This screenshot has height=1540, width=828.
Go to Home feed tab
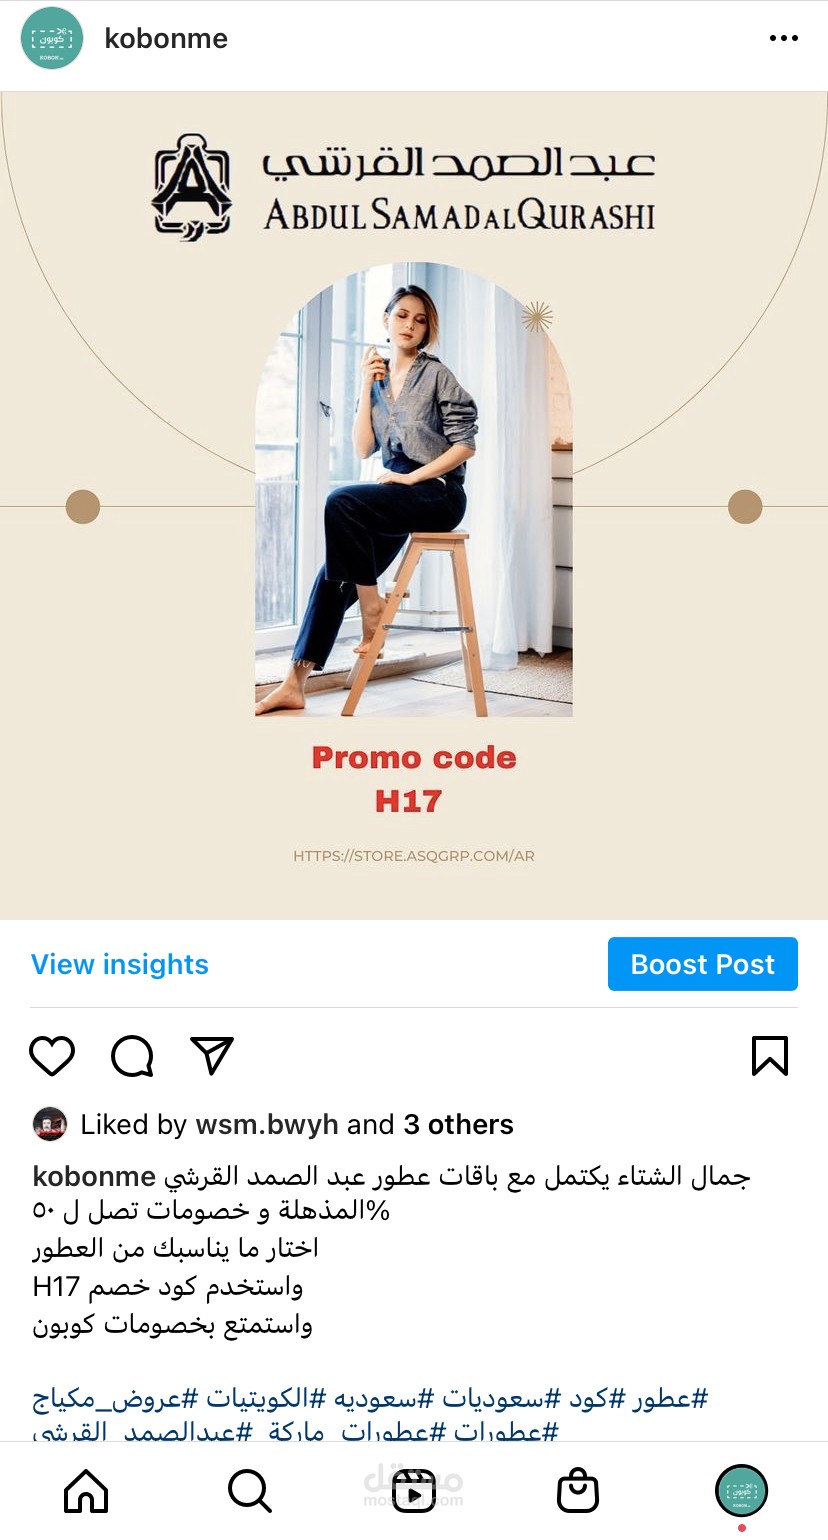coord(86,1492)
